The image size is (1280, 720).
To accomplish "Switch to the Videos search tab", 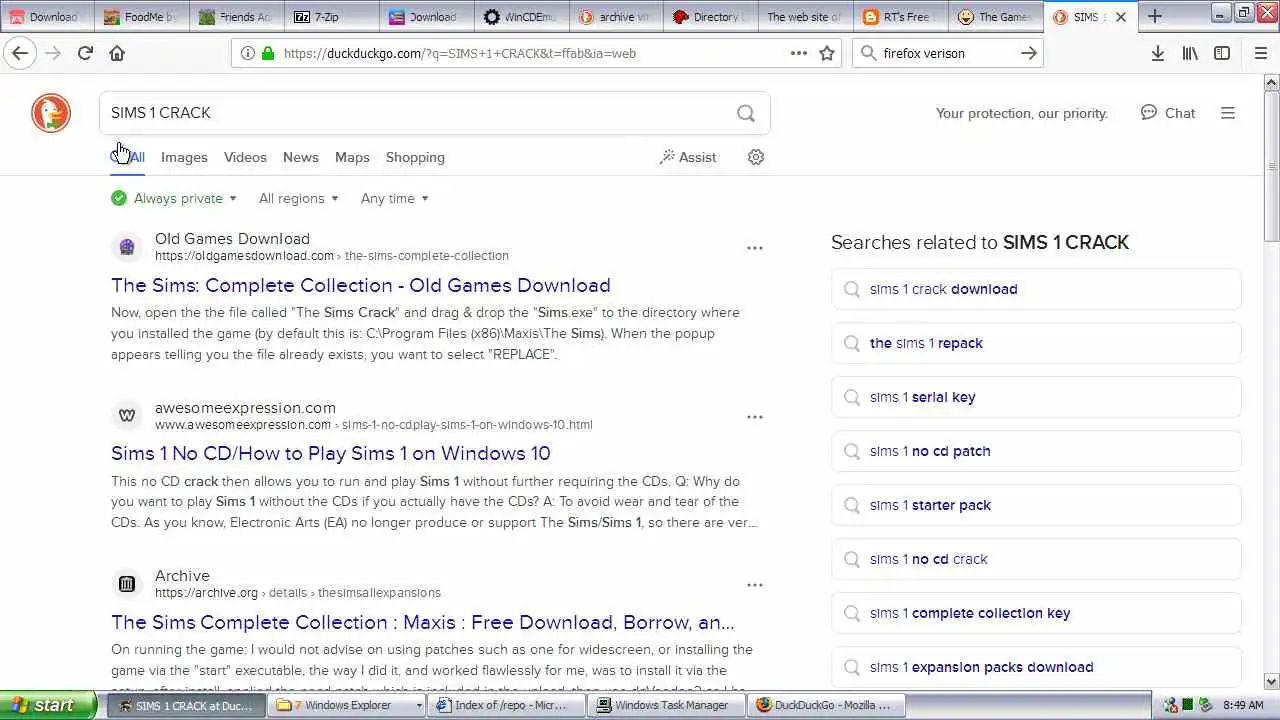I will tap(245, 157).
